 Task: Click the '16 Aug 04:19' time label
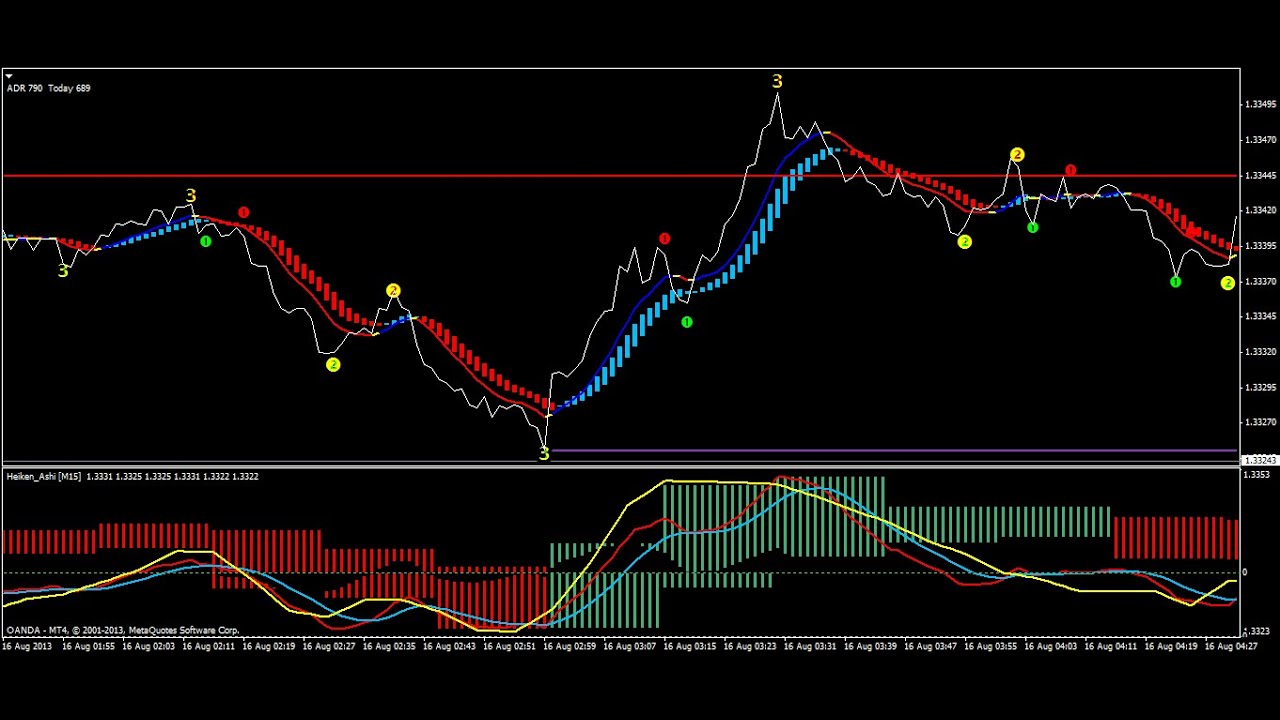[x=1171, y=647]
